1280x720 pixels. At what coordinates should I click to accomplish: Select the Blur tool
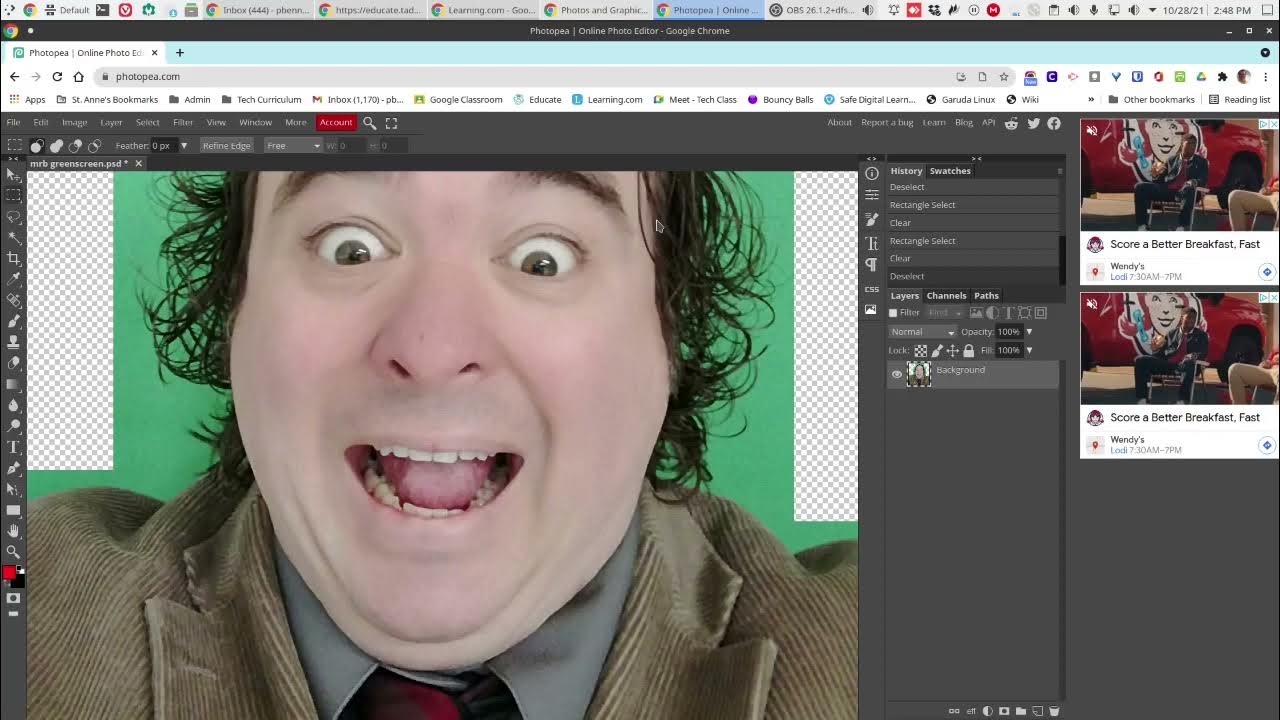(x=14, y=405)
